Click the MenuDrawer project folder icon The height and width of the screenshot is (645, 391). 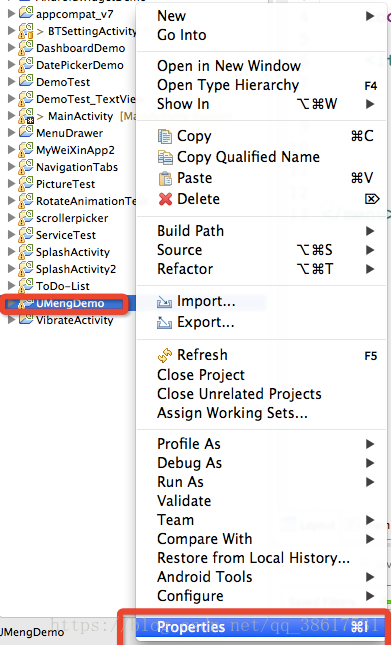tap(26, 133)
